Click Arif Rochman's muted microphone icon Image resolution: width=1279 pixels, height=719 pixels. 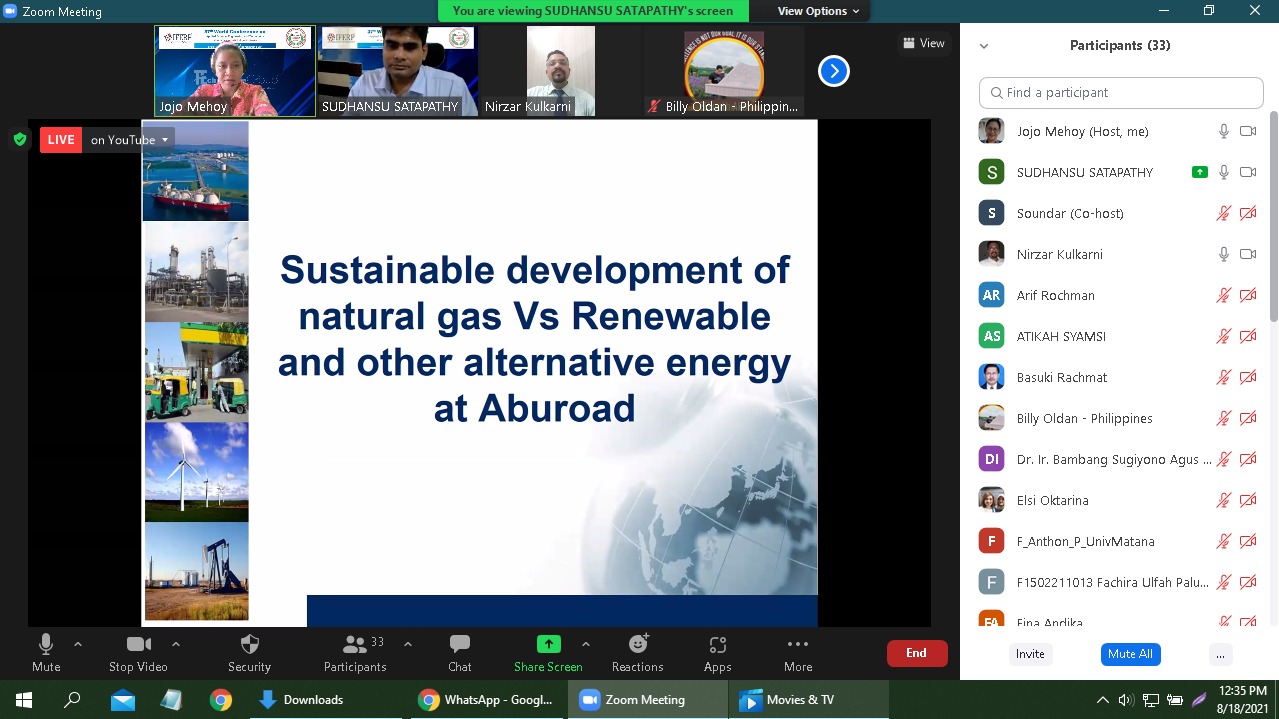click(x=1223, y=295)
